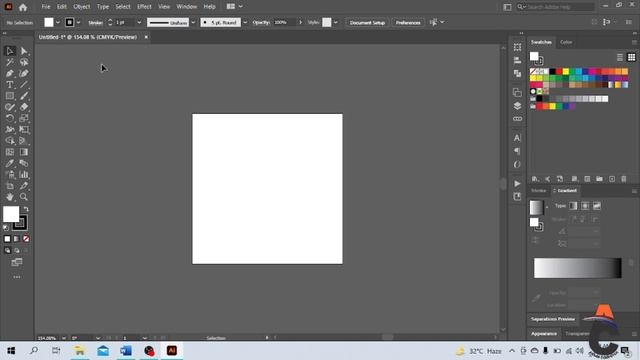This screenshot has width=640, height=360.
Task: Click the Home button
Action: (x=23, y=7)
